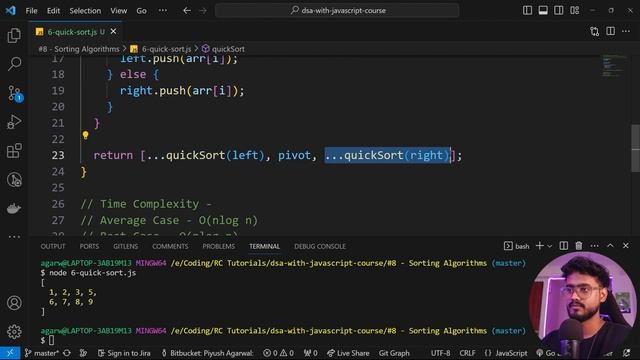
Task: Click dsa-with-javascript-course command center search
Action: click(337, 11)
